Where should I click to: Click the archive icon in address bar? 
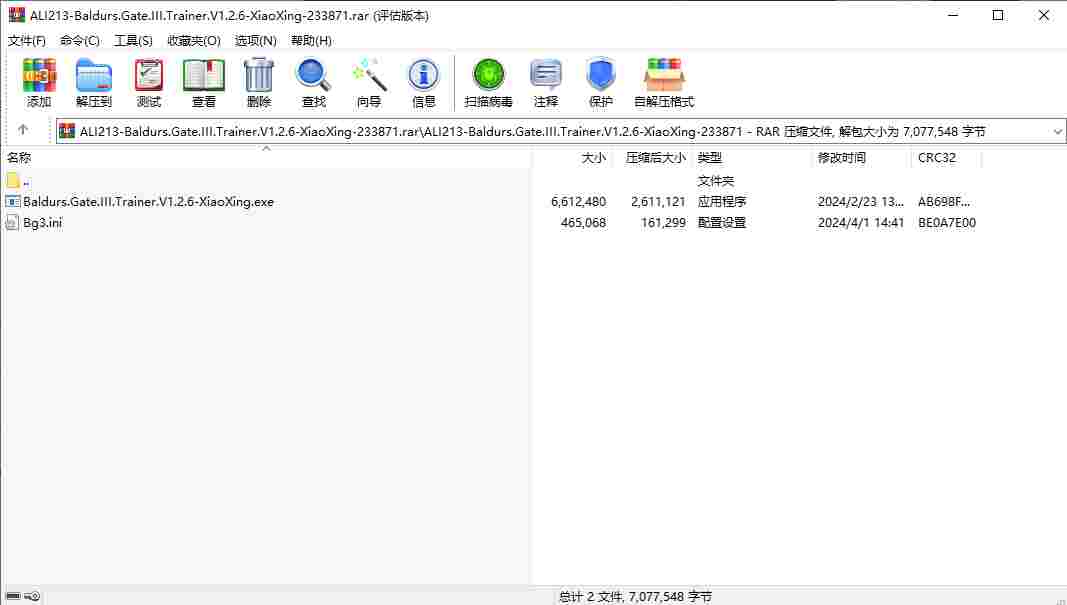point(67,131)
